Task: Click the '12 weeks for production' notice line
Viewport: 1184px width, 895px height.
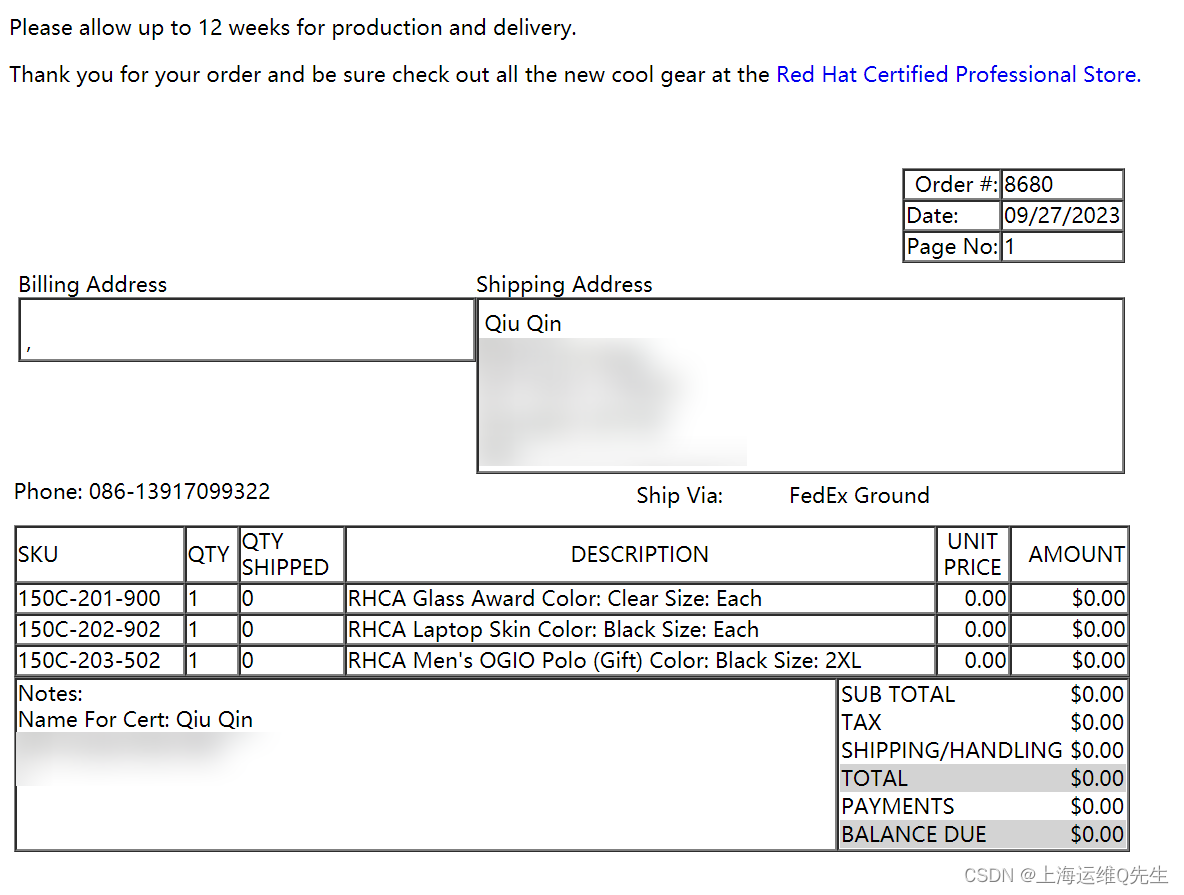Action: (293, 28)
